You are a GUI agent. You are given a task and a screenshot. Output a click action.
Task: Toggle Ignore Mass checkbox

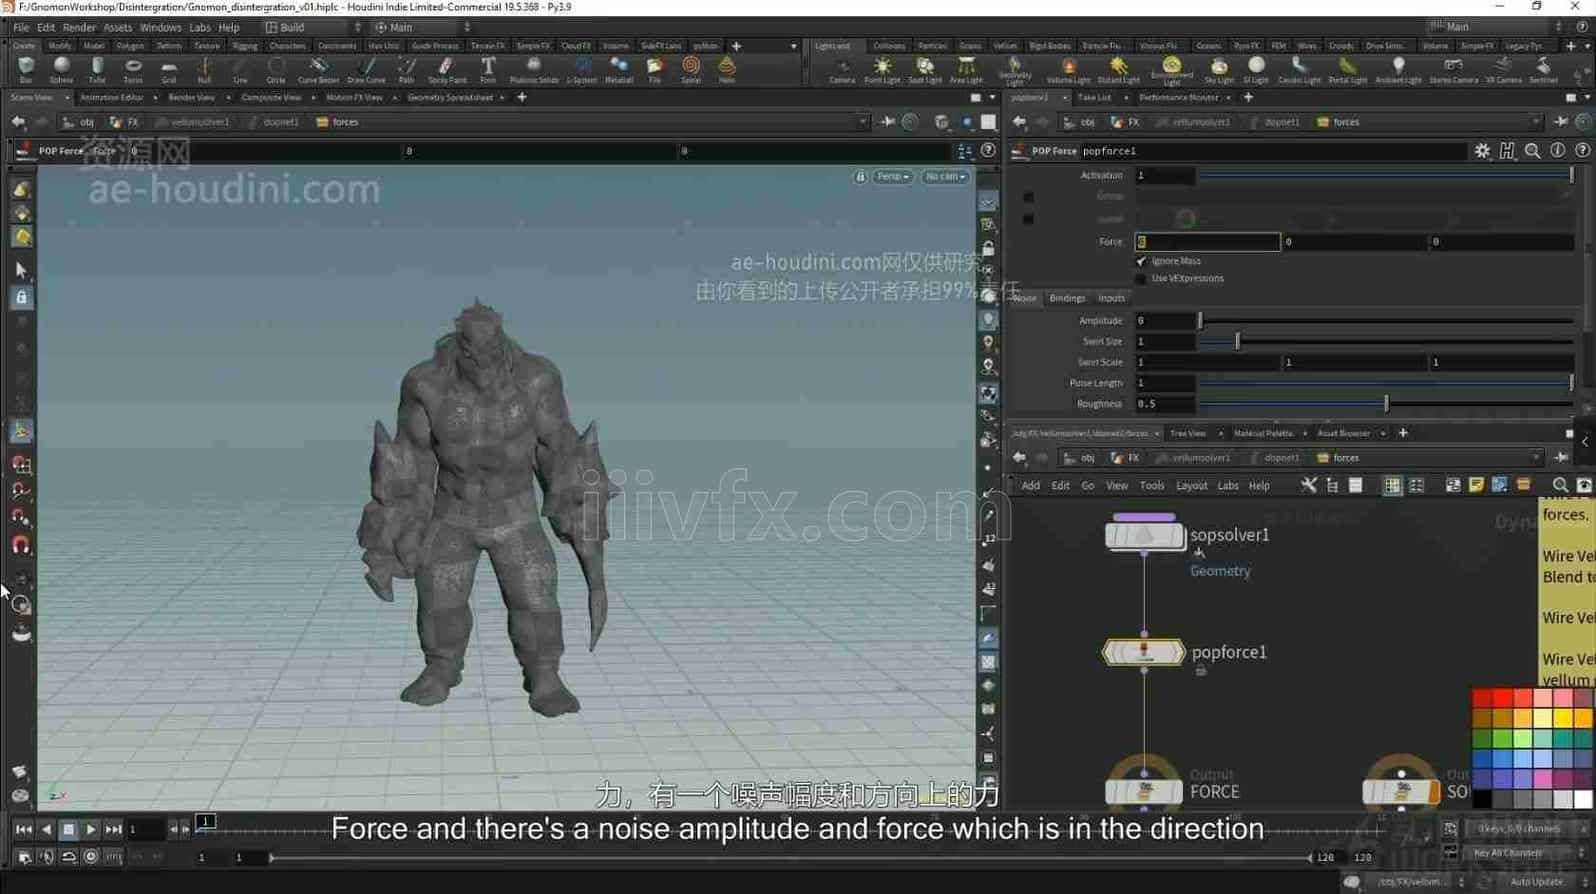click(x=1141, y=261)
